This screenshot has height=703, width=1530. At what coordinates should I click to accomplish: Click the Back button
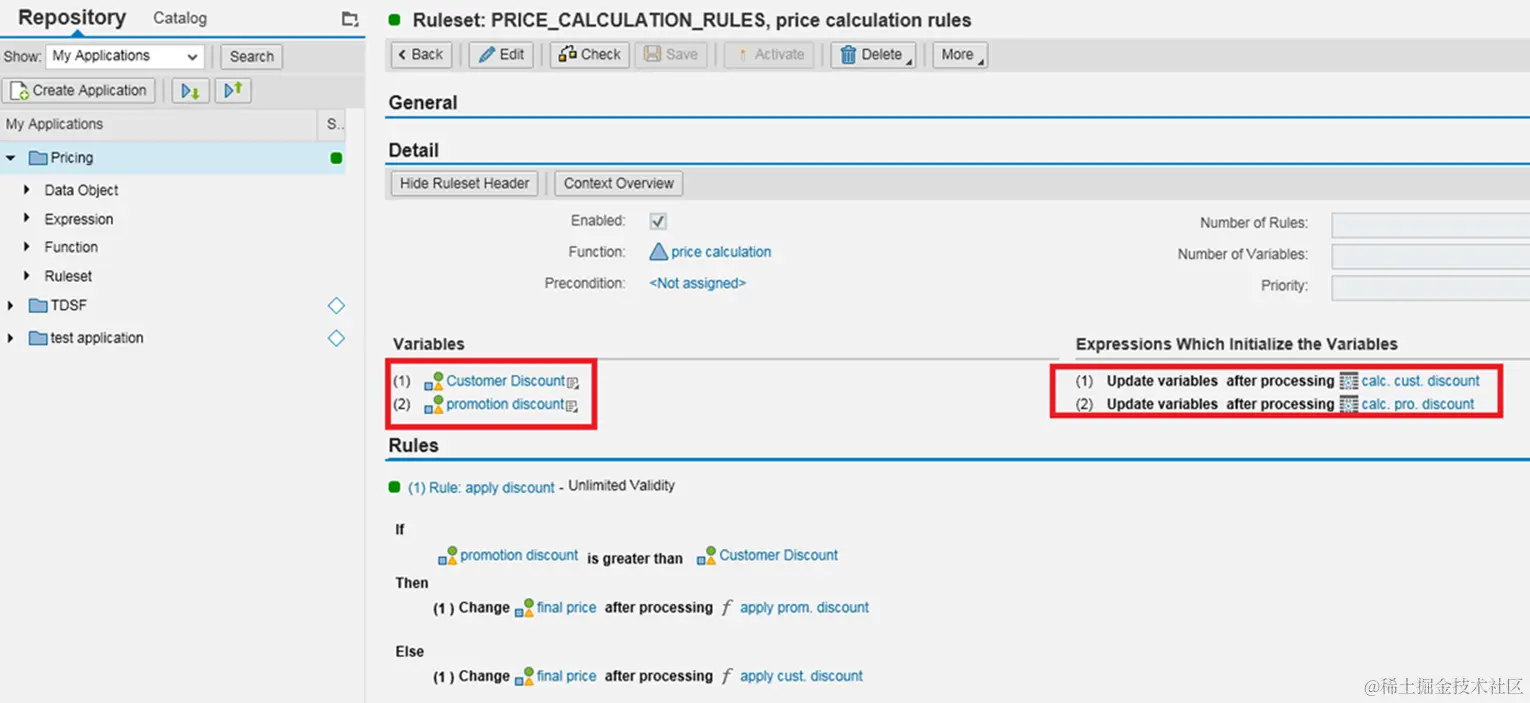[x=421, y=55]
